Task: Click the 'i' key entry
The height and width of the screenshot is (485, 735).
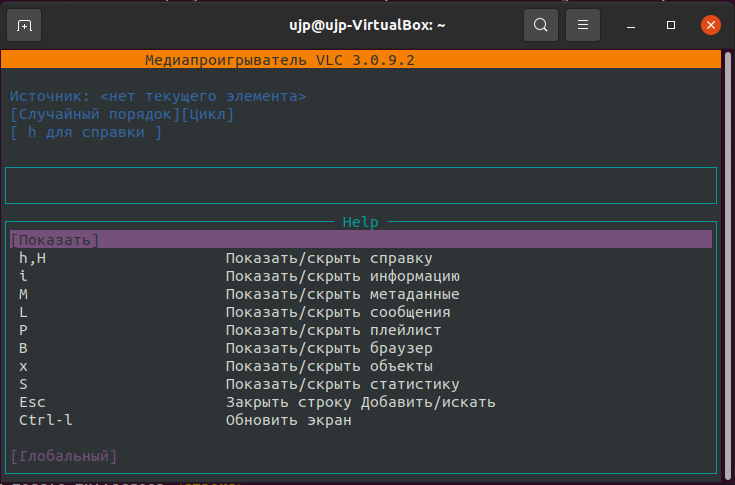Action: pos(23,276)
